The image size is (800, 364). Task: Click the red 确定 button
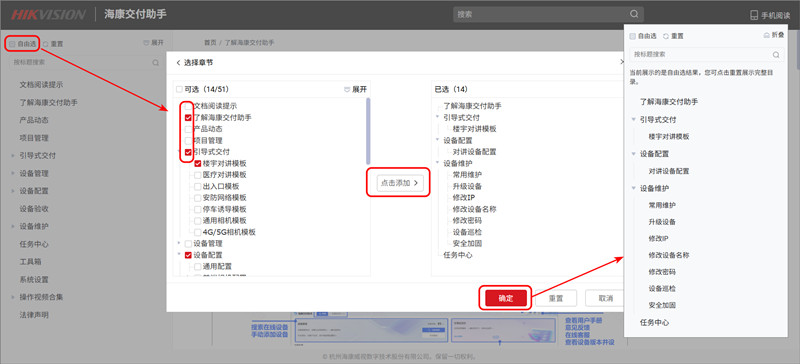(x=506, y=299)
